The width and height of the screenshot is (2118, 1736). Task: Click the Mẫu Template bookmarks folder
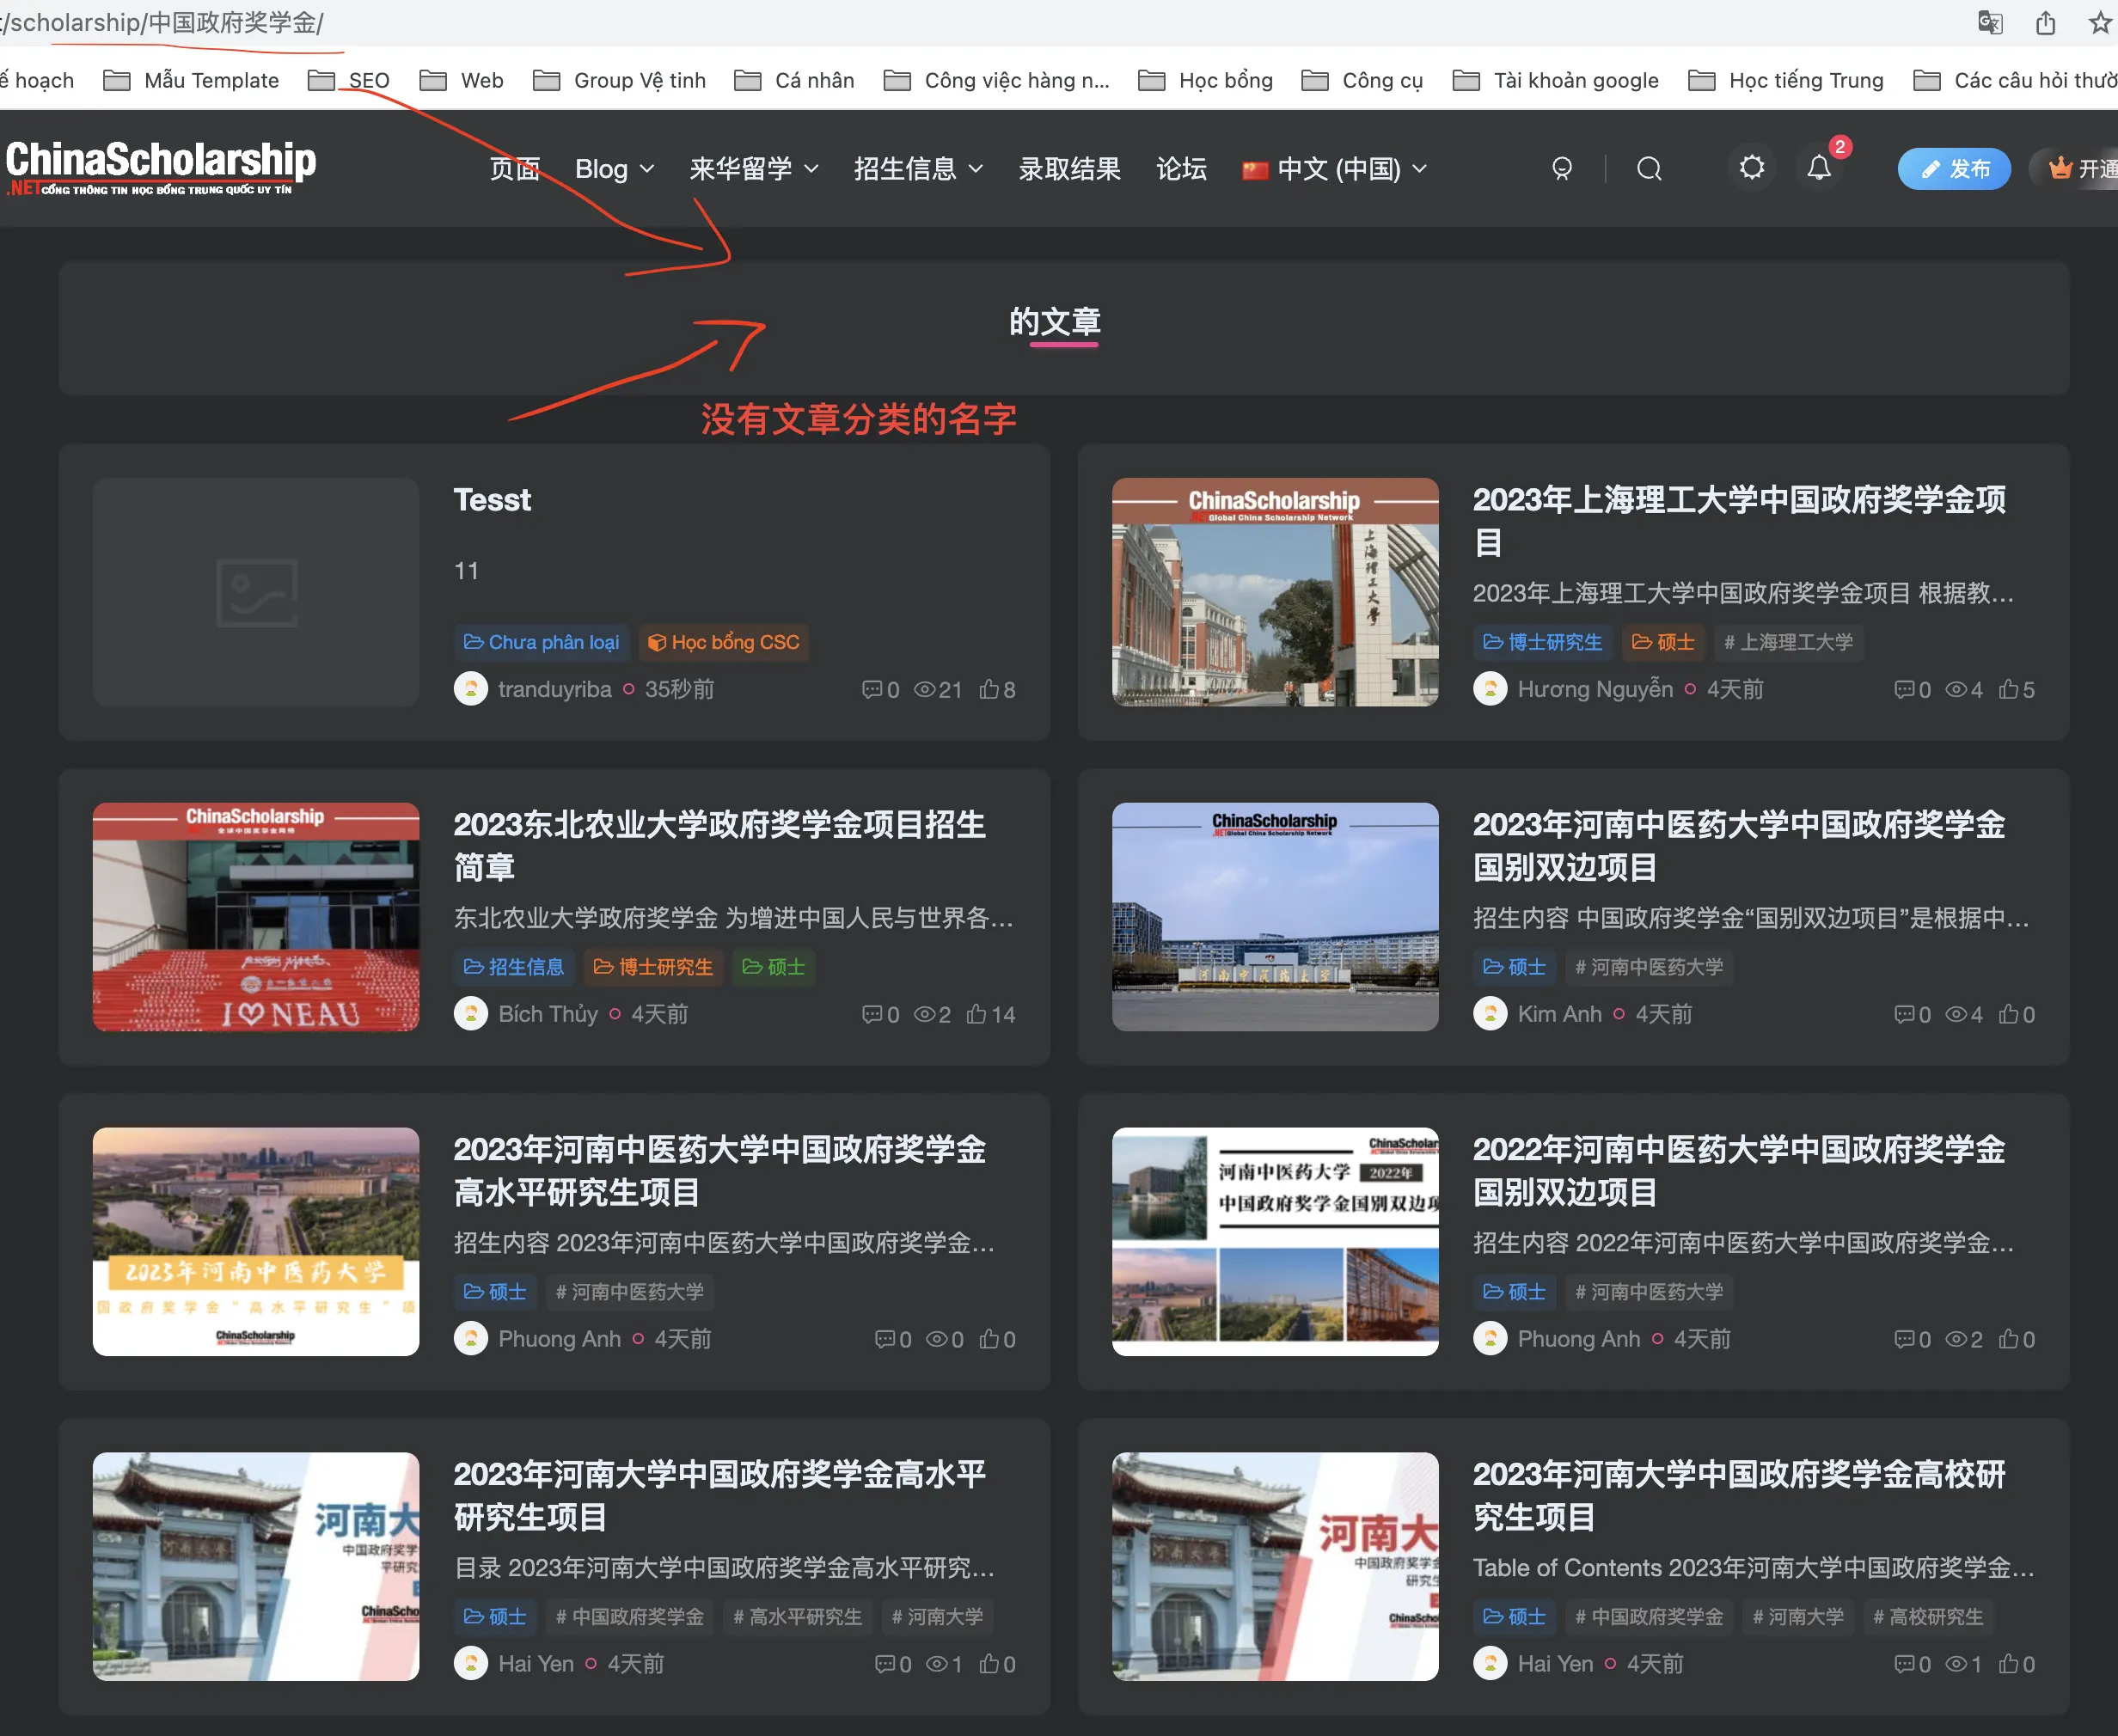[x=191, y=80]
